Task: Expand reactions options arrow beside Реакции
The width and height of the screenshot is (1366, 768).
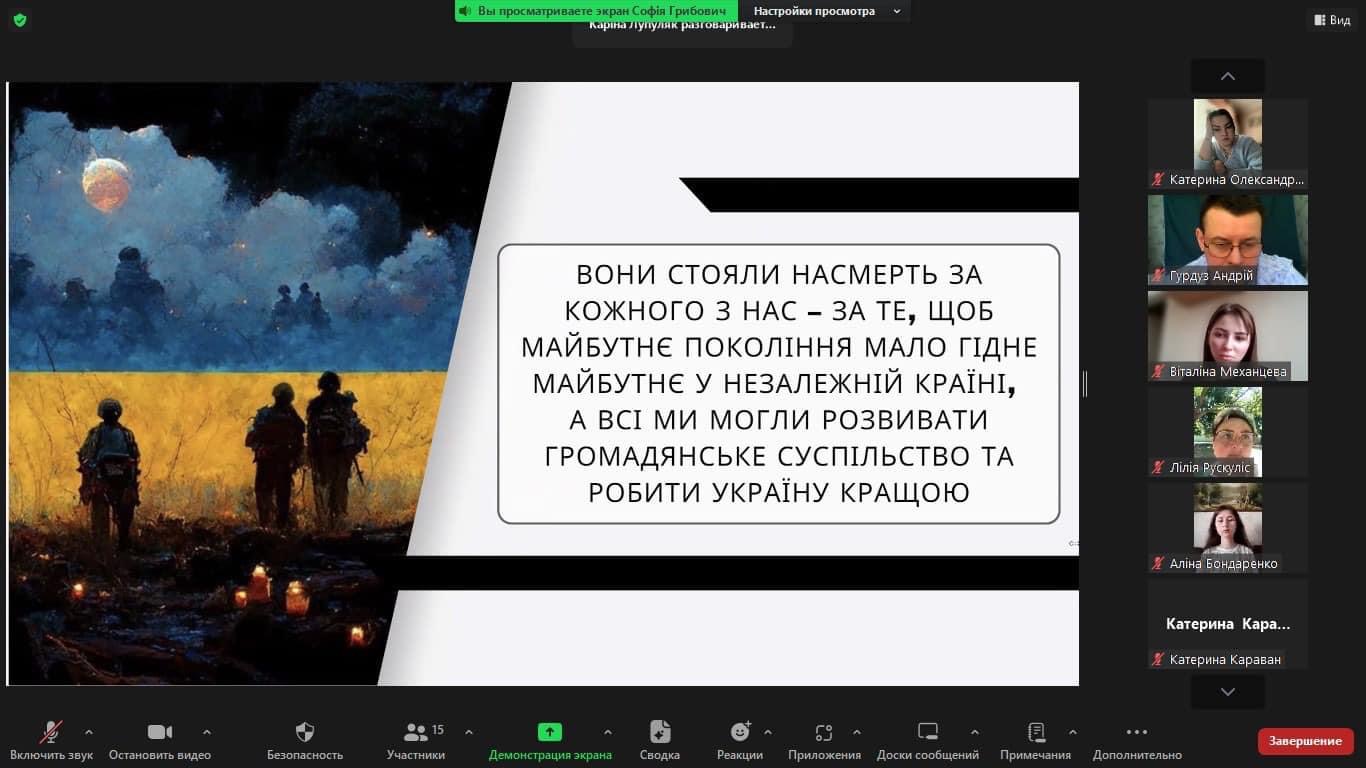Action: click(x=768, y=732)
